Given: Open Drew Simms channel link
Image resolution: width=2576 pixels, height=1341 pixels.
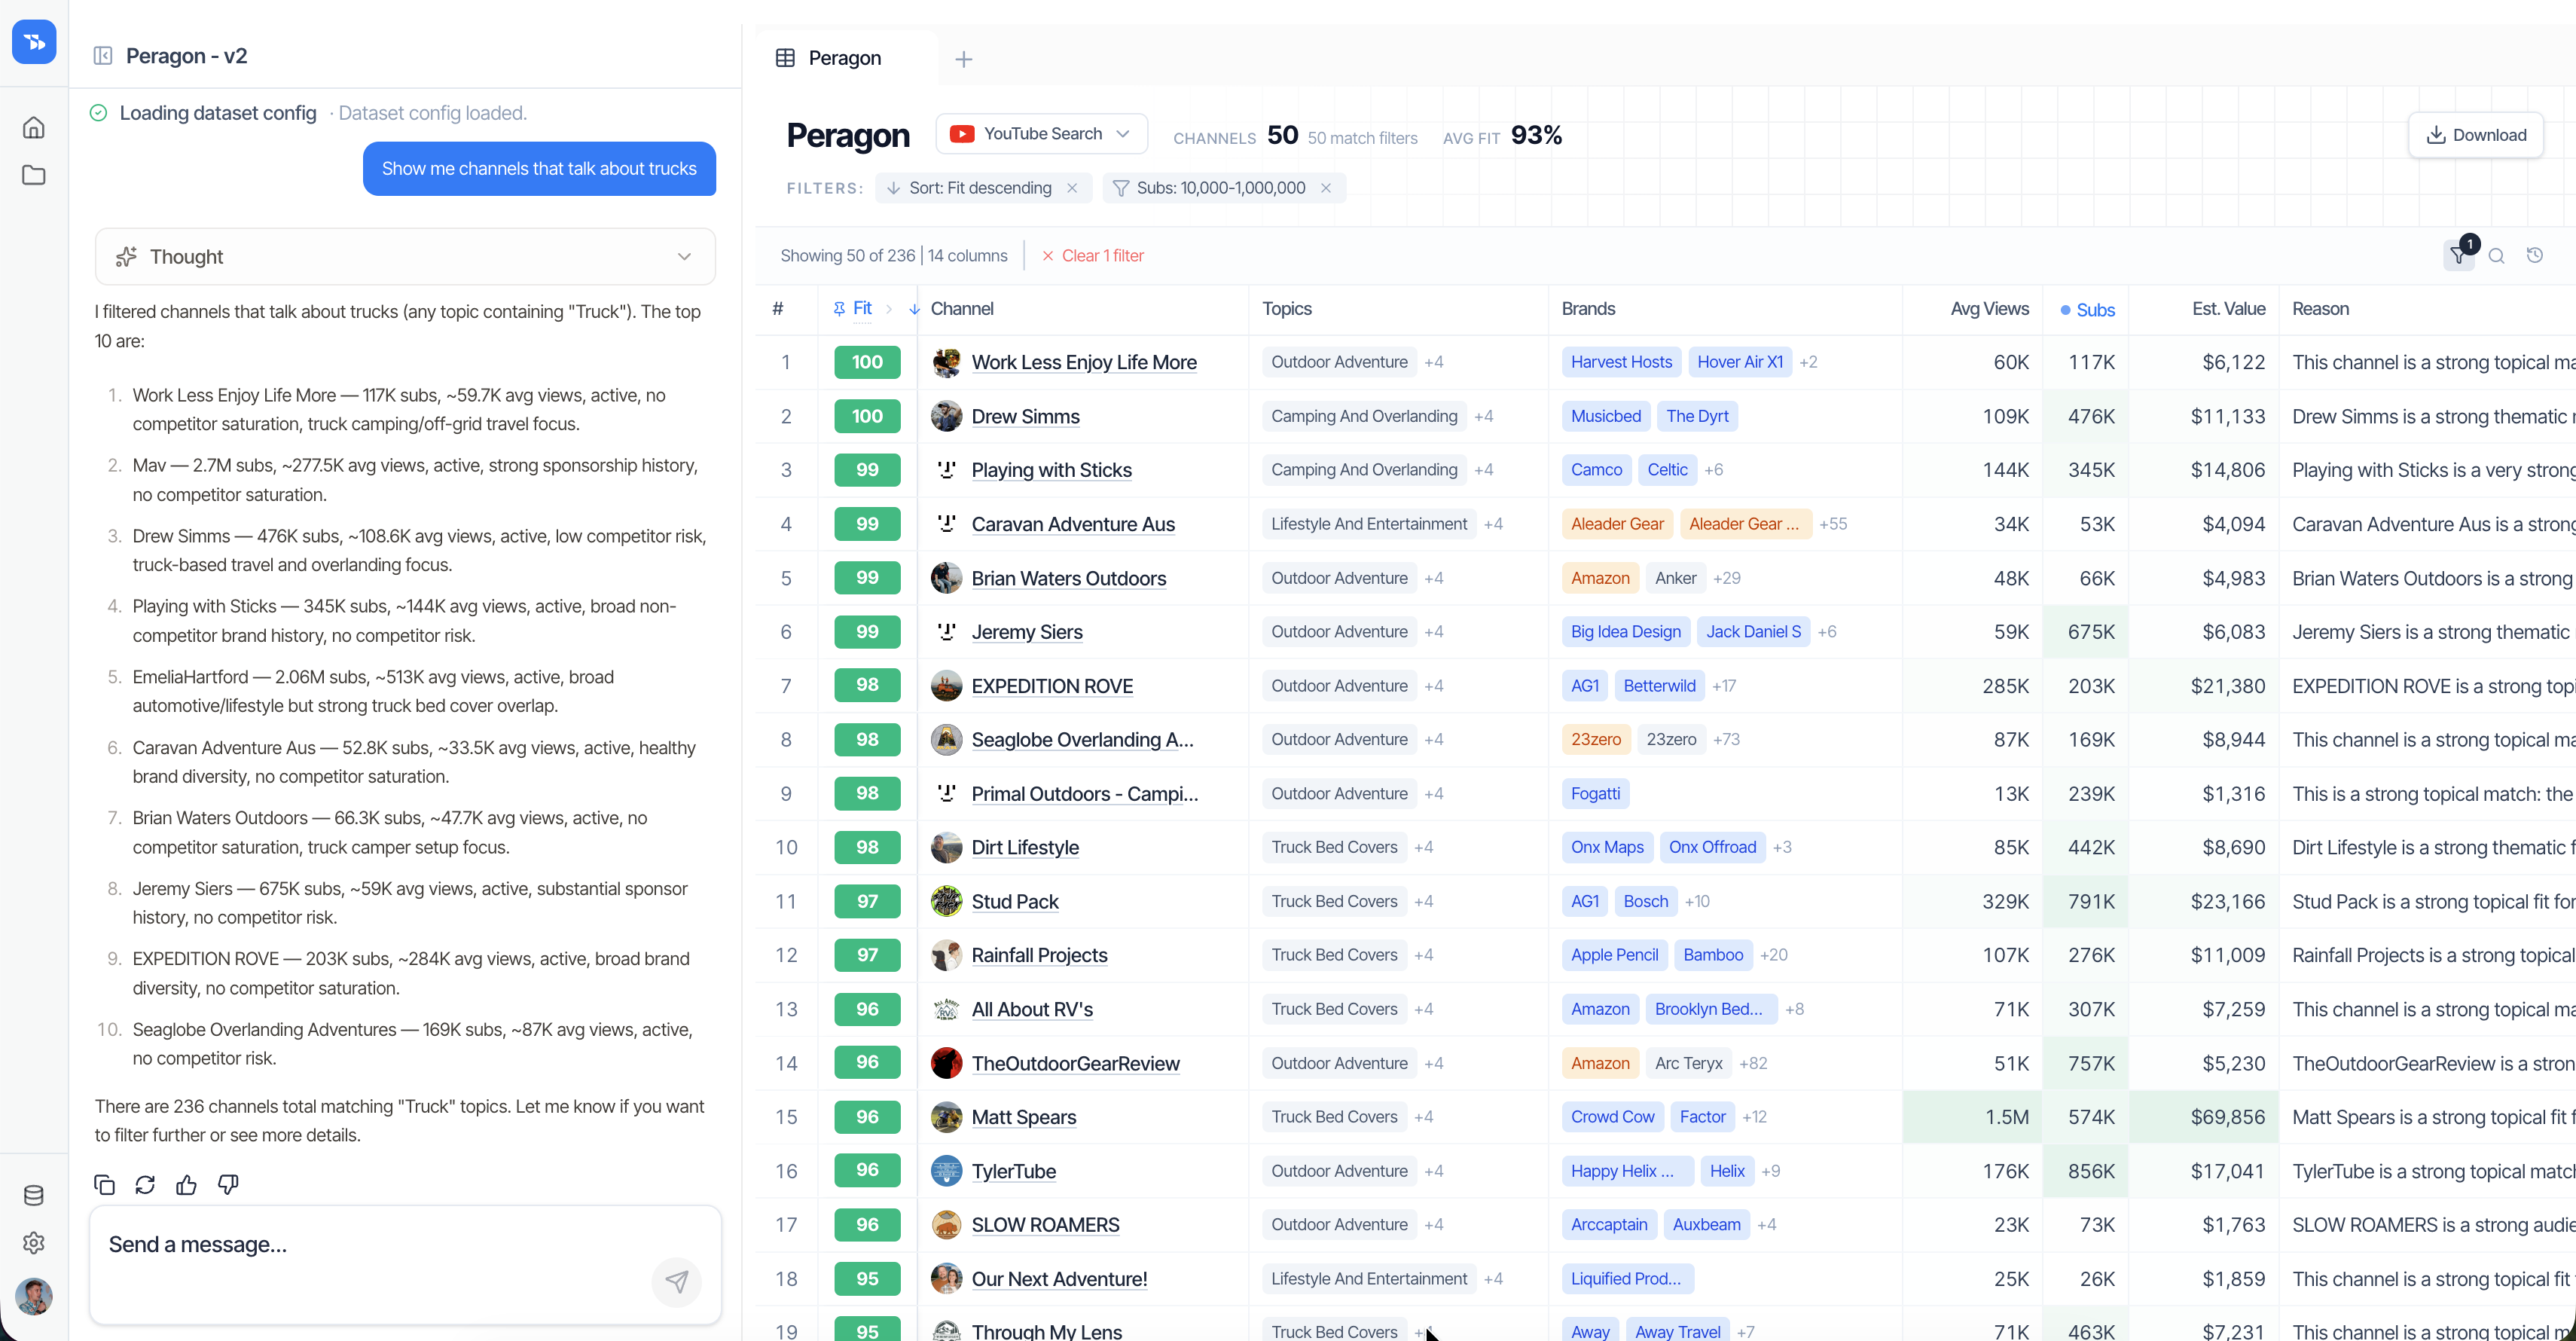Looking at the screenshot, I should coord(1025,416).
